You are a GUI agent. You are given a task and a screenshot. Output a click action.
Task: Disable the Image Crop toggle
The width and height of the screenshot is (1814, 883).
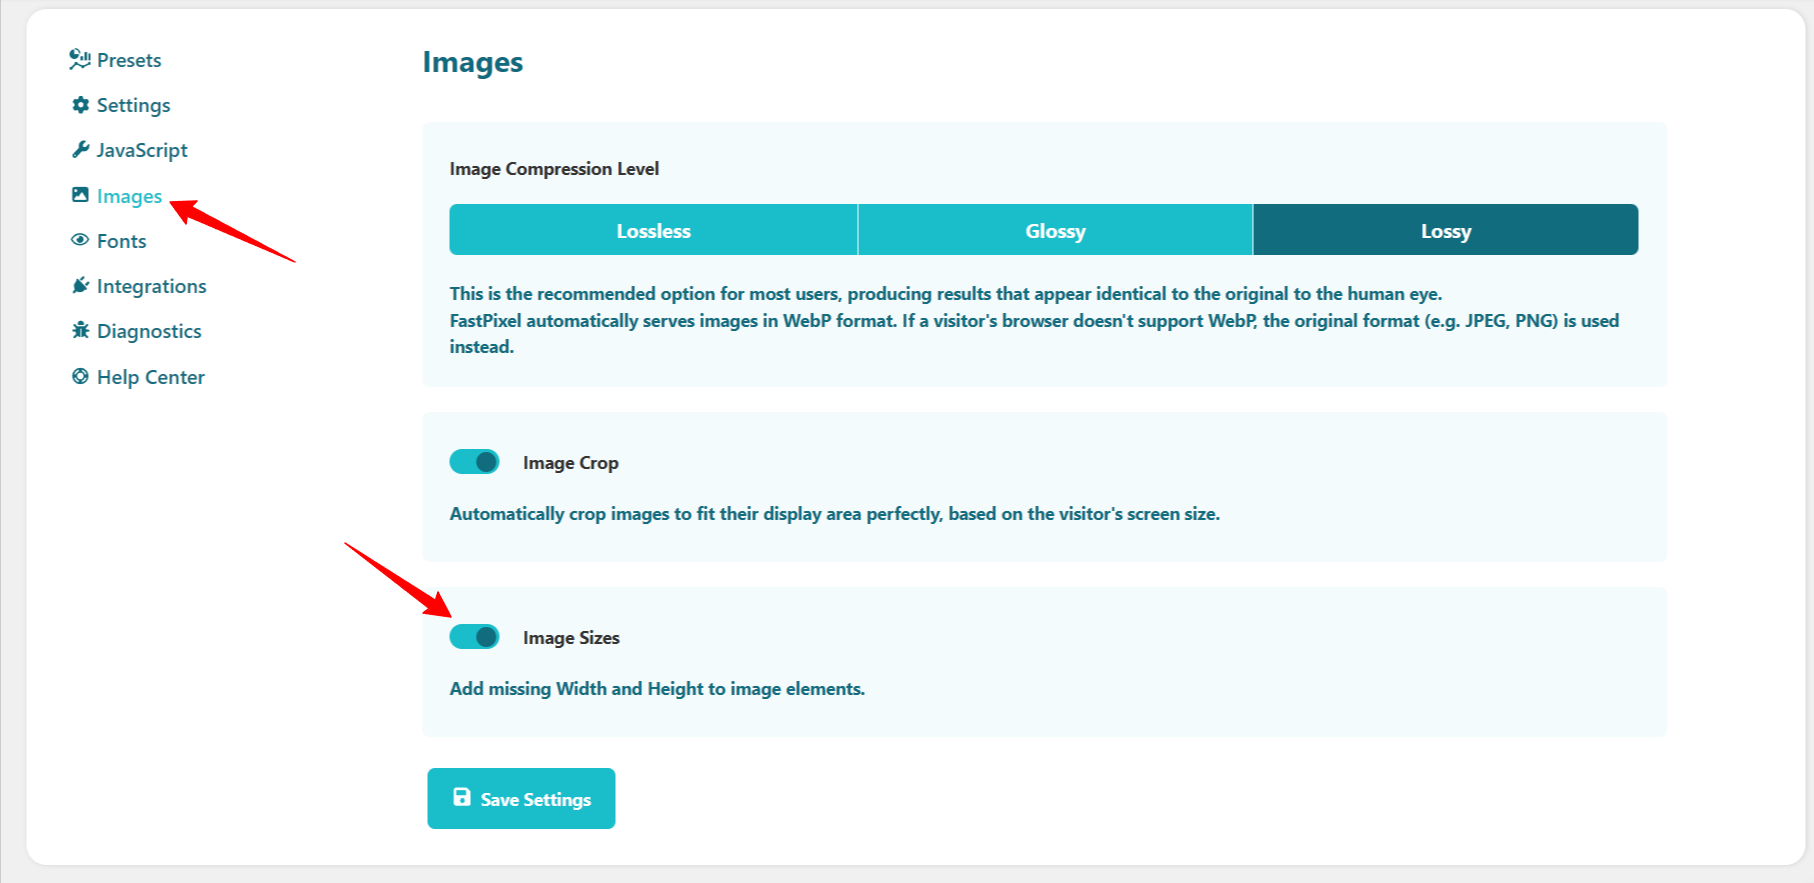point(474,462)
